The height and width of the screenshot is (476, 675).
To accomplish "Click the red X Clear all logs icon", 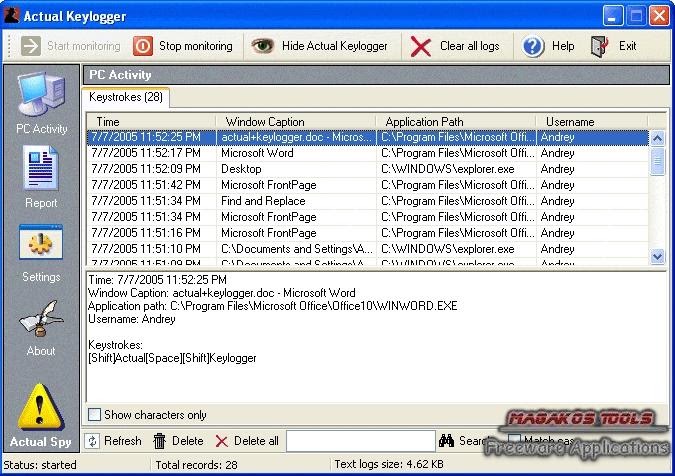I will 421,46.
